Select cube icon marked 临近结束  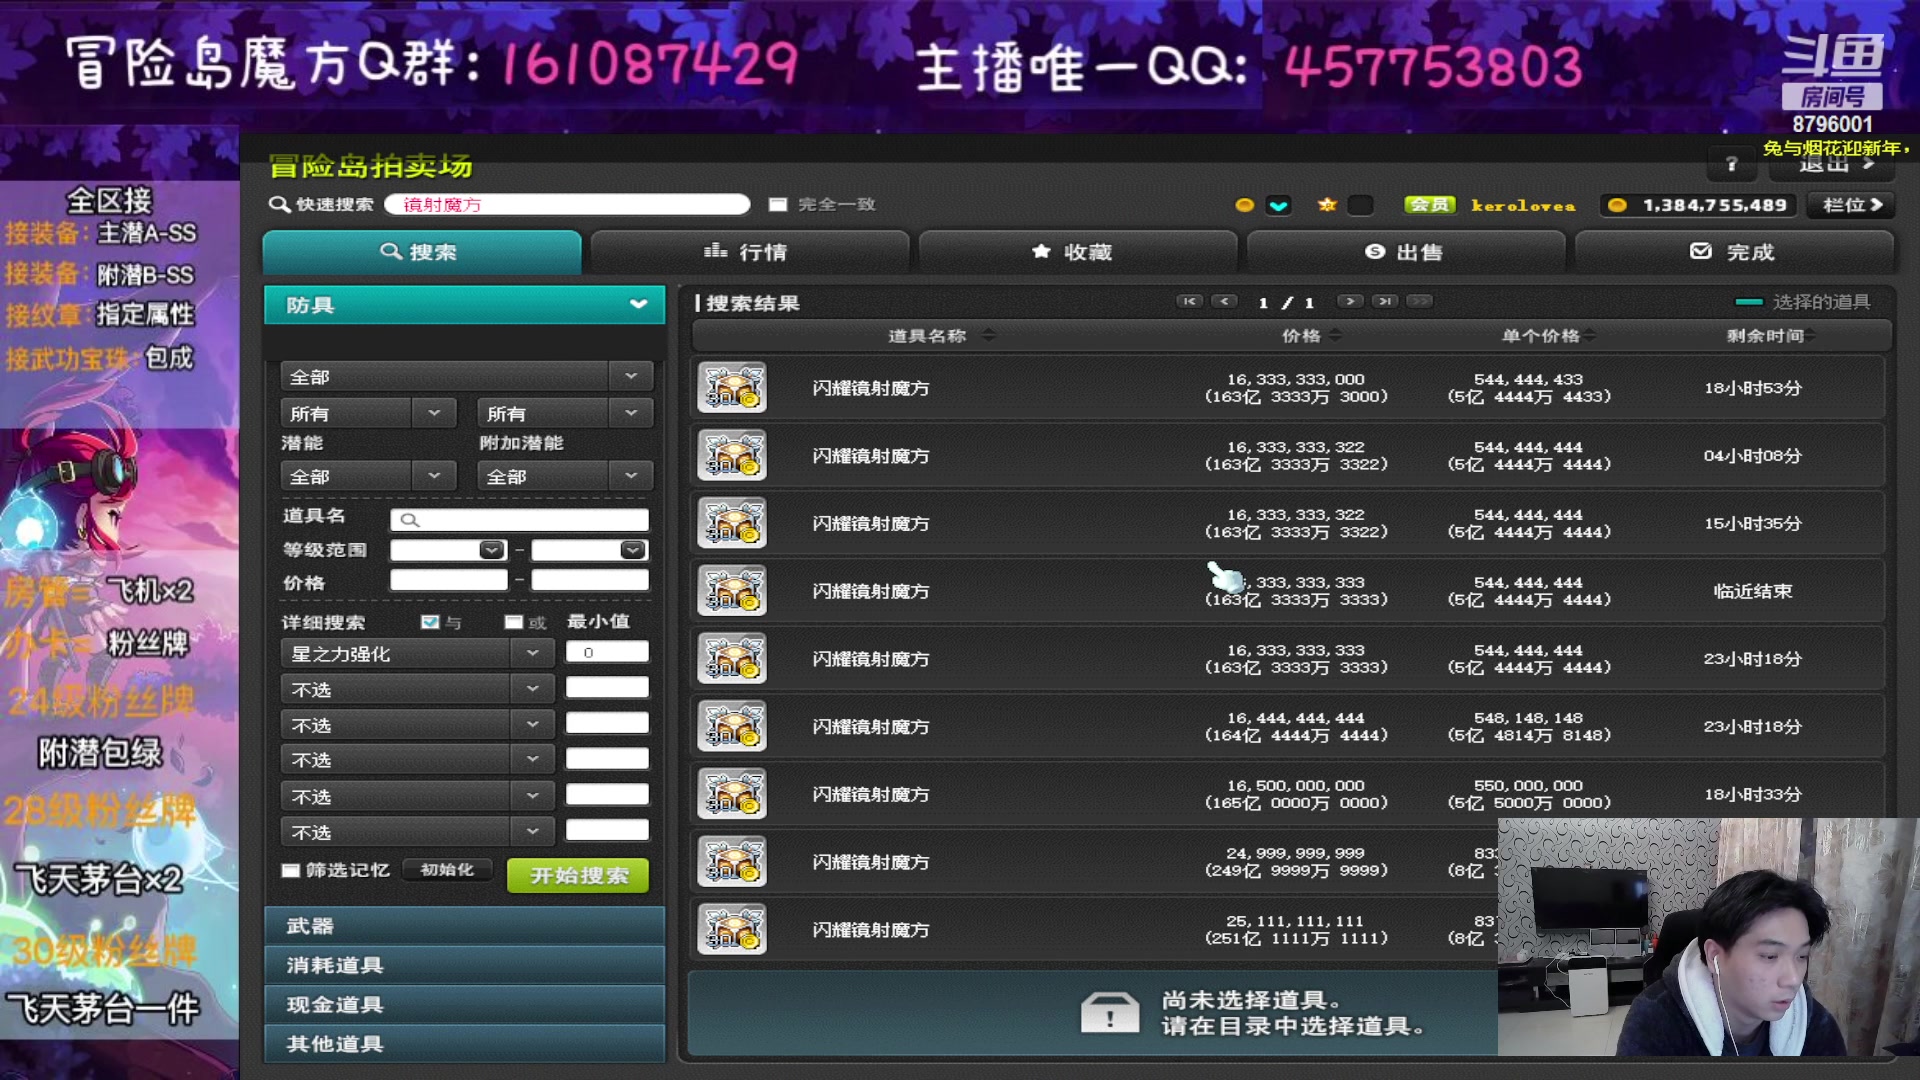(732, 591)
